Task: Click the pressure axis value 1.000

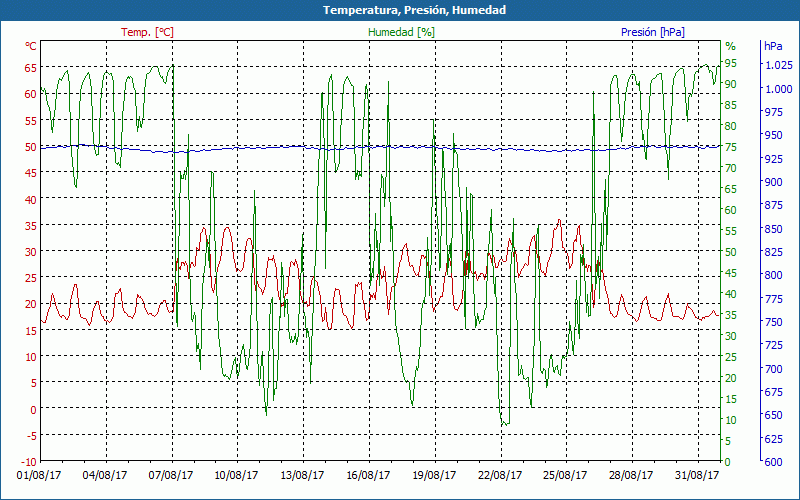Action: (x=779, y=89)
